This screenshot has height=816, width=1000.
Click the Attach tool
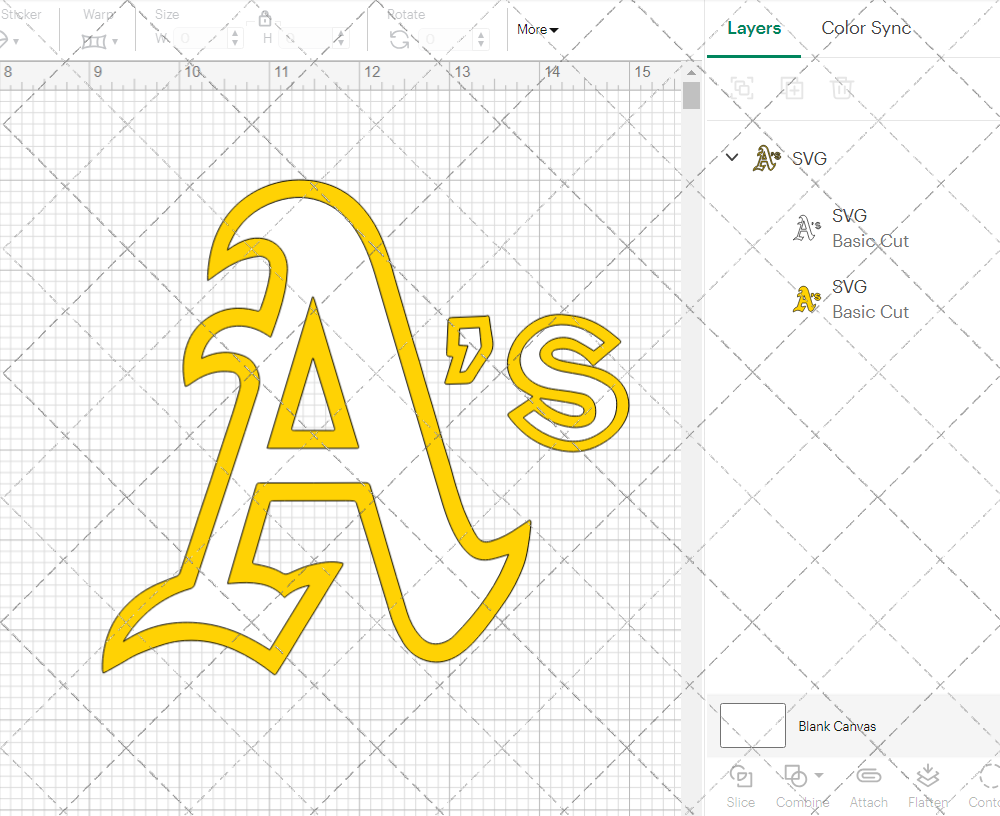click(868, 786)
